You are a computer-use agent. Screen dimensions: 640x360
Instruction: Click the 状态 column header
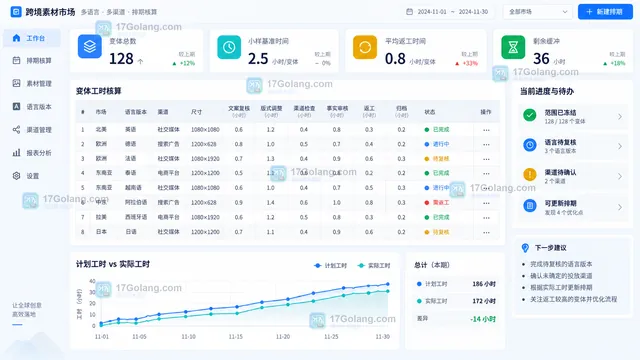429,112
